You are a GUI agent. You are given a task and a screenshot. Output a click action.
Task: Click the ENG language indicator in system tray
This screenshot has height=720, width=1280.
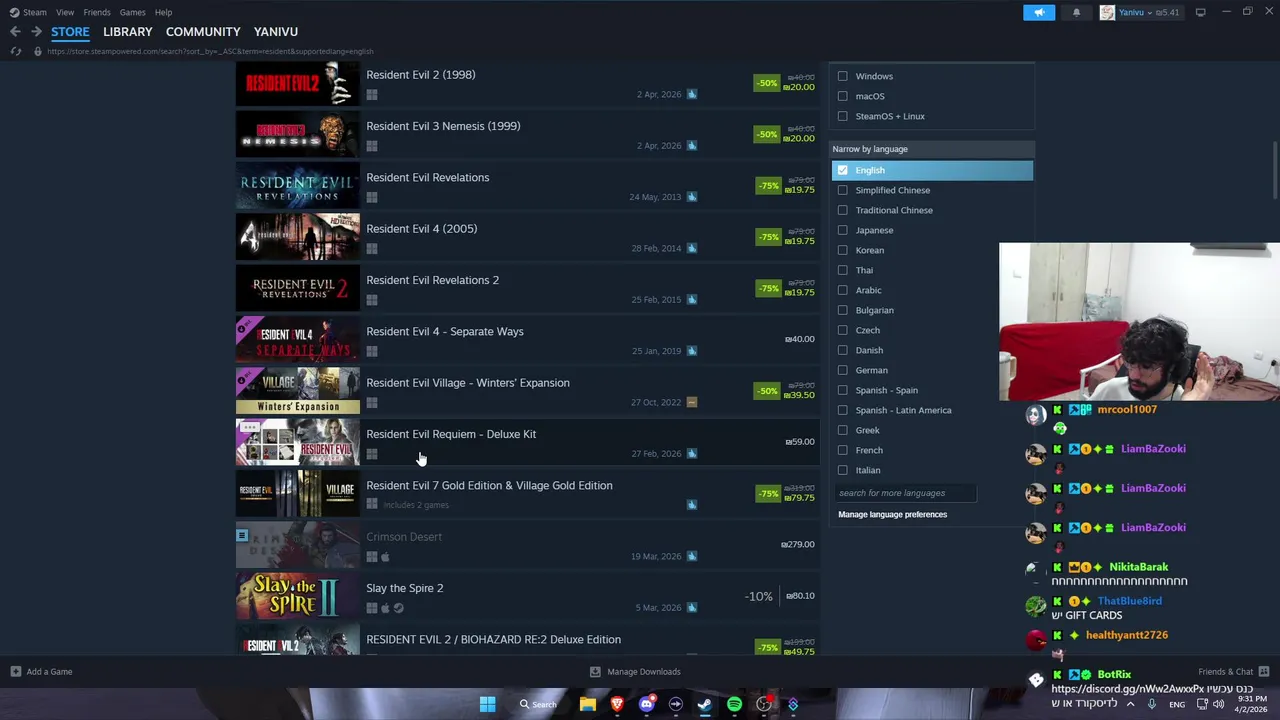pyautogui.click(x=1177, y=704)
